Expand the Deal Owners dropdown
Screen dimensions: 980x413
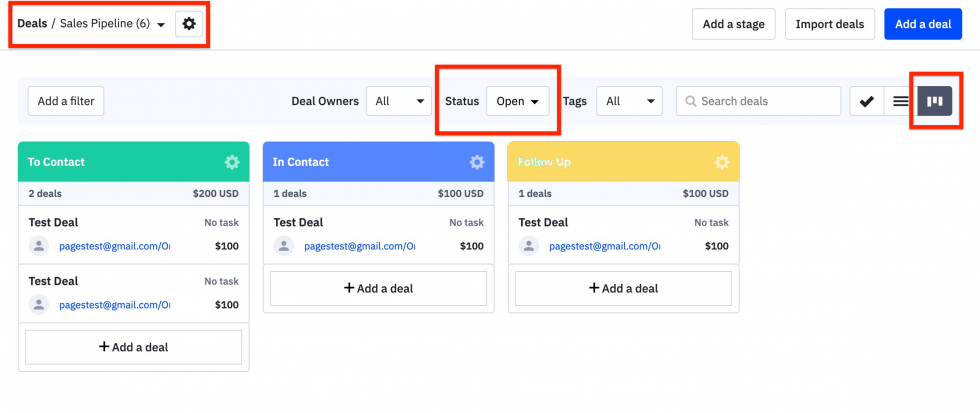398,101
